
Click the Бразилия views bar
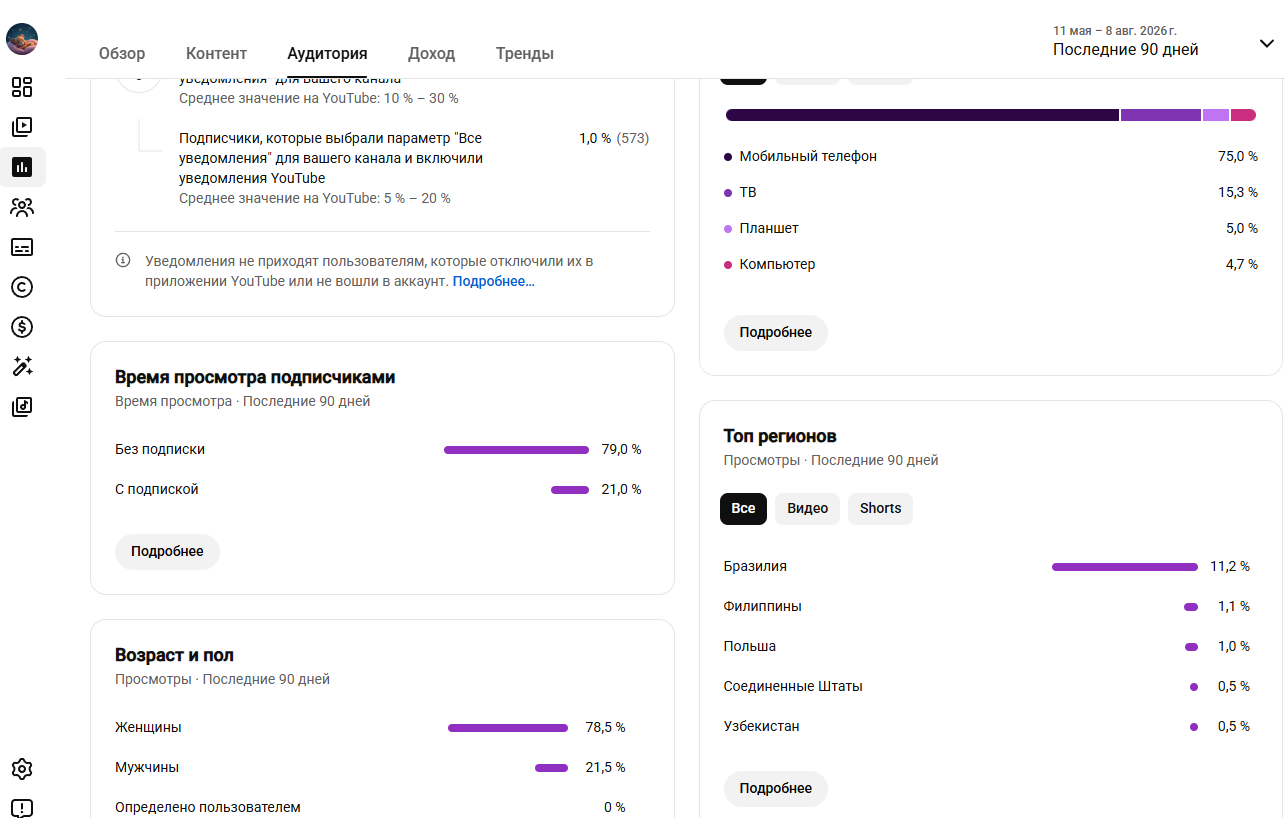click(x=1125, y=567)
